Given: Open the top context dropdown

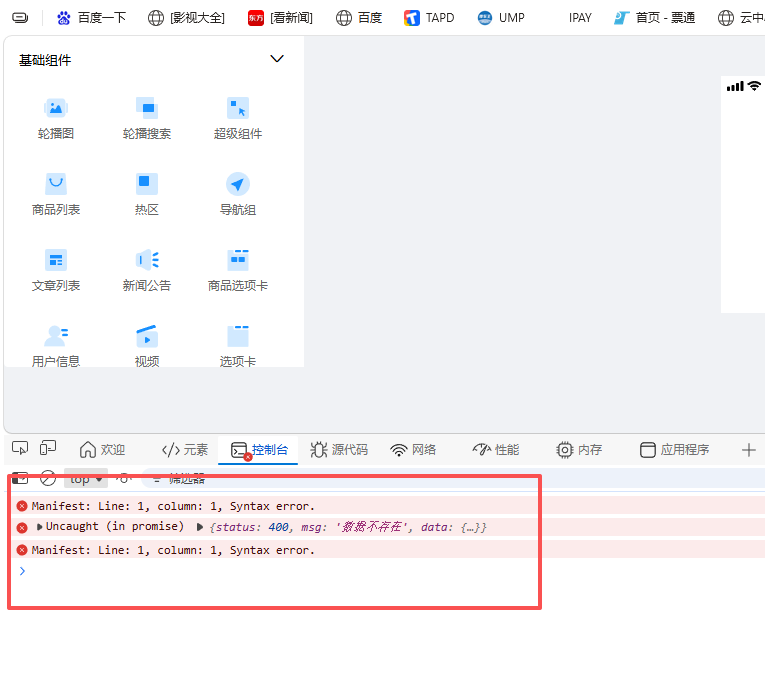Looking at the screenshot, I should click(86, 479).
